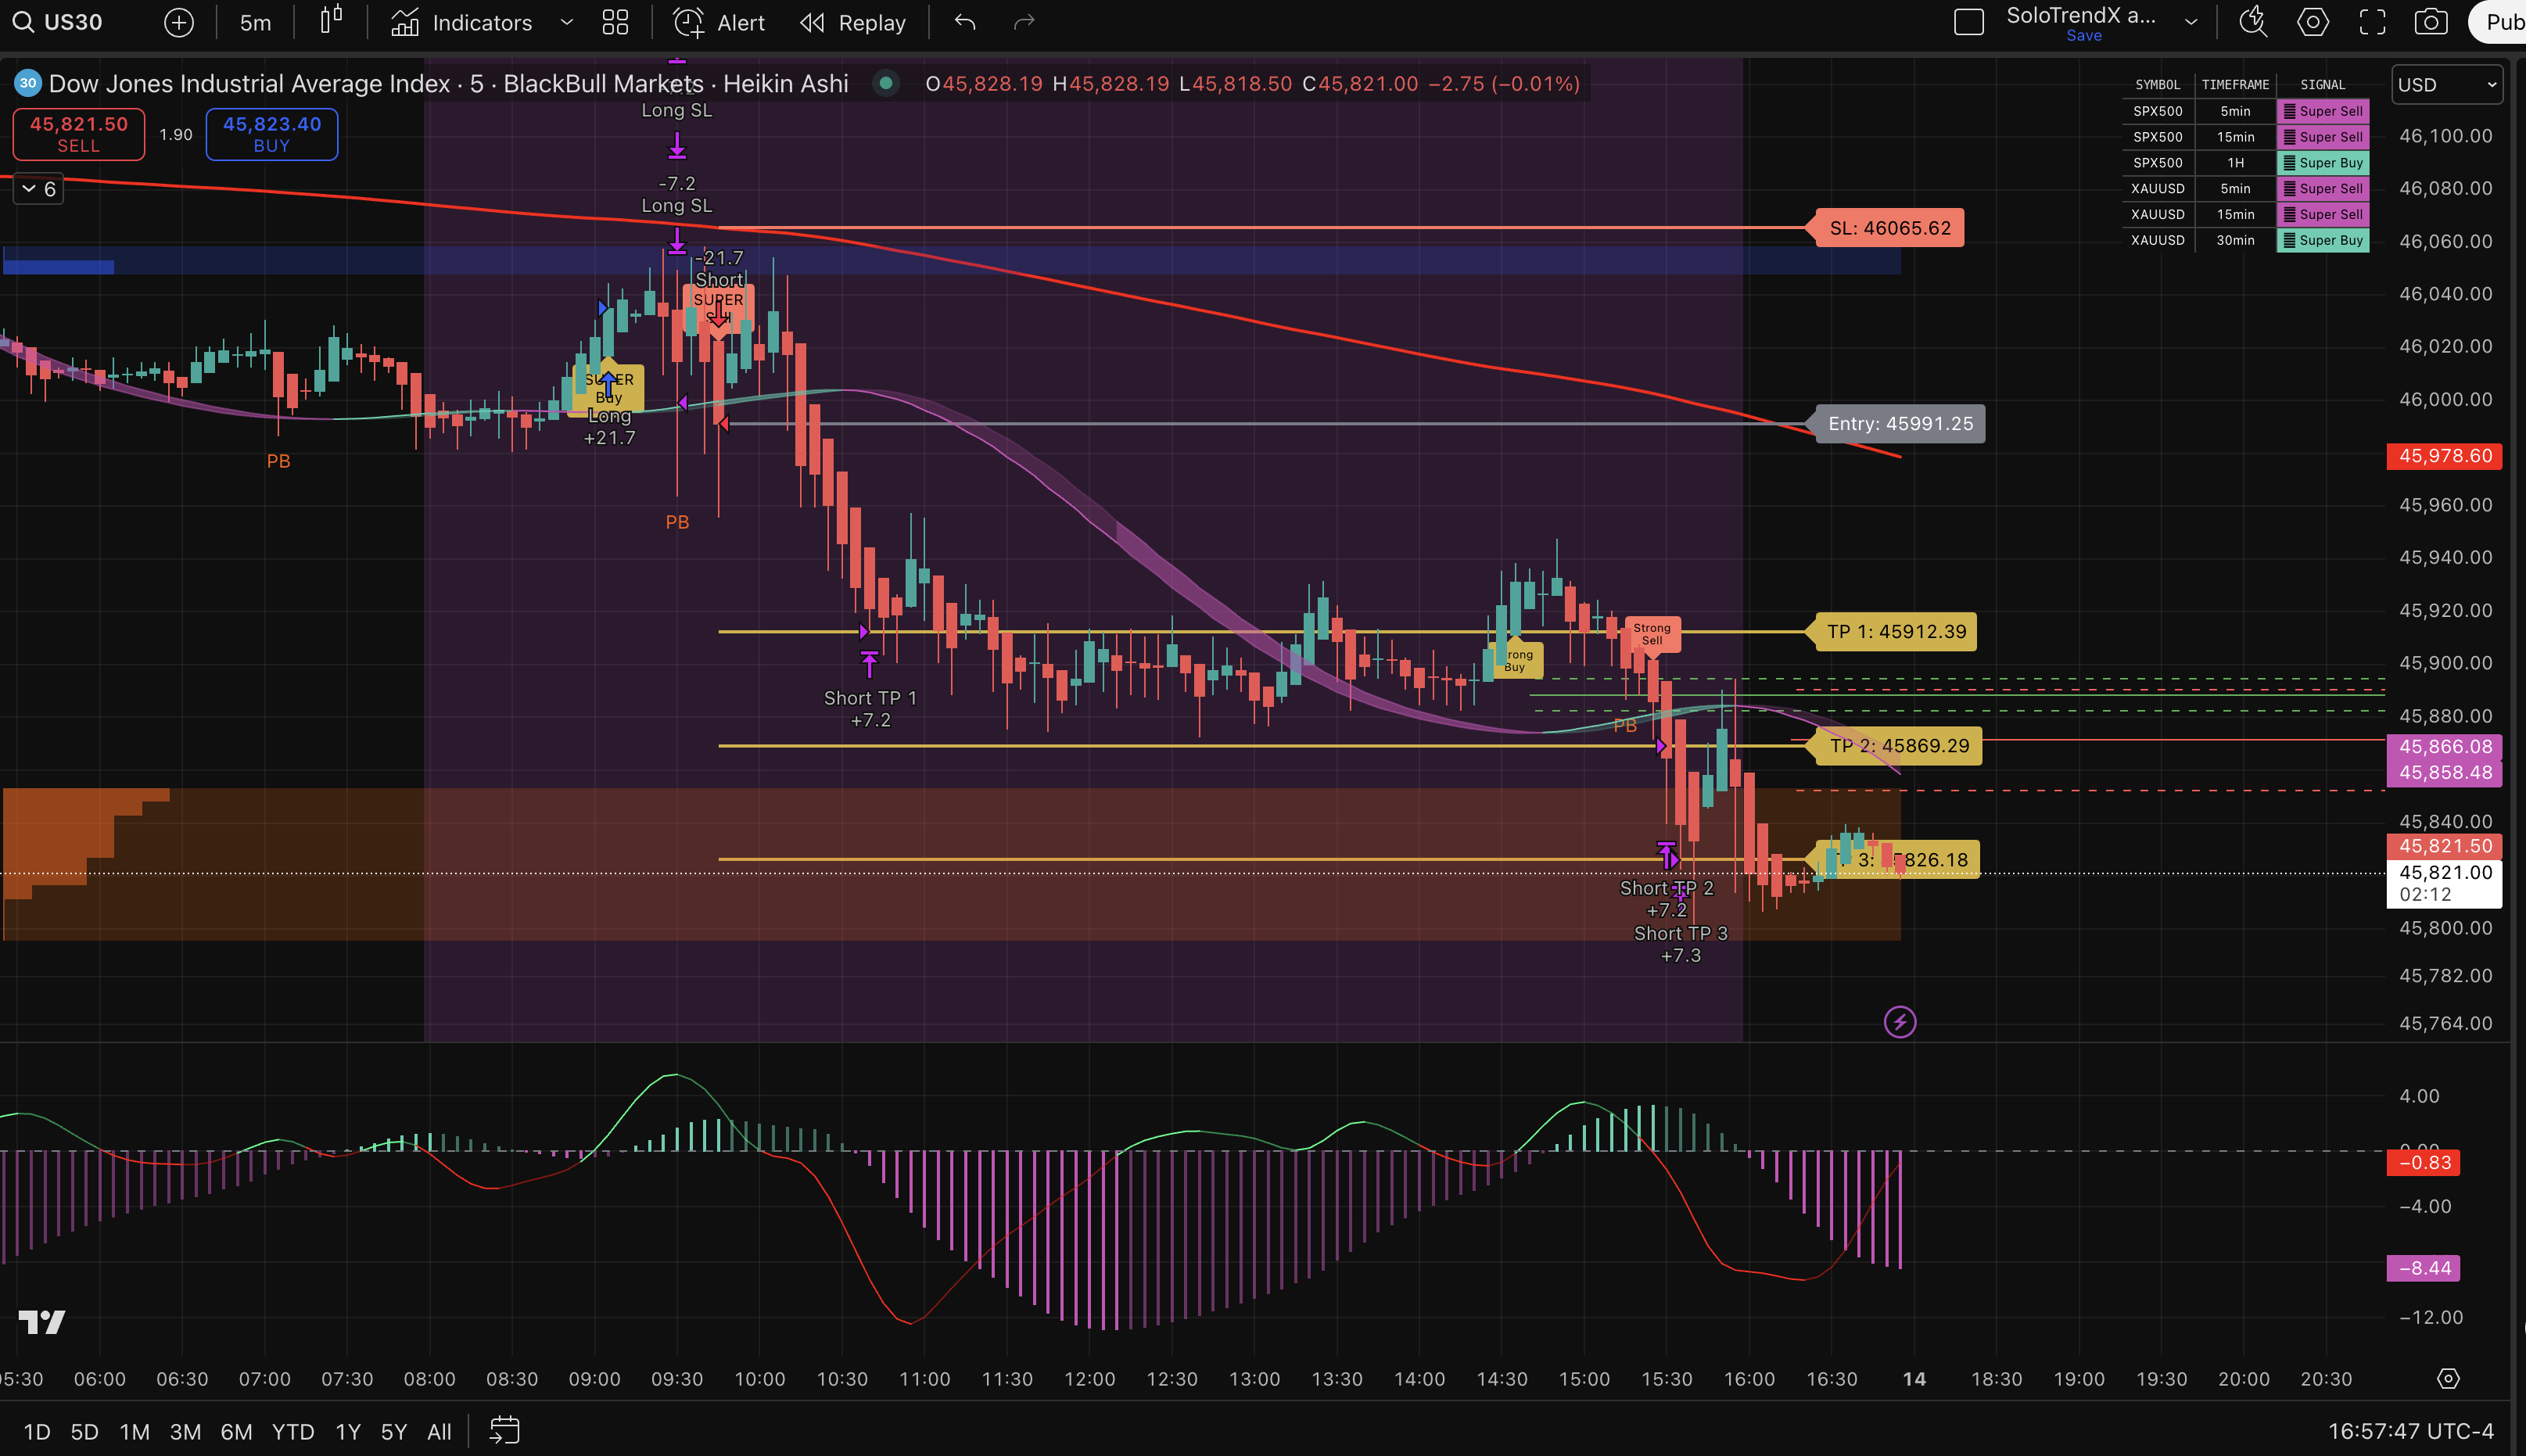Open the USD currency dropdown
The width and height of the screenshot is (2526, 1456).
click(x=2446, y=85)
